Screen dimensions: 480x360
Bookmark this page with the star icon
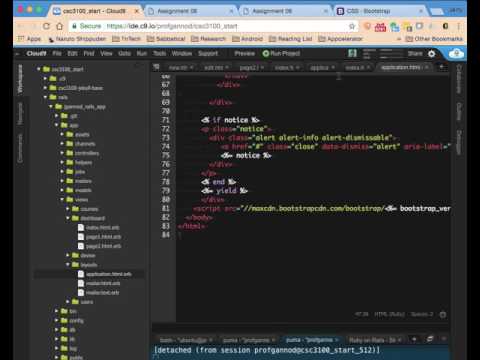352,26
